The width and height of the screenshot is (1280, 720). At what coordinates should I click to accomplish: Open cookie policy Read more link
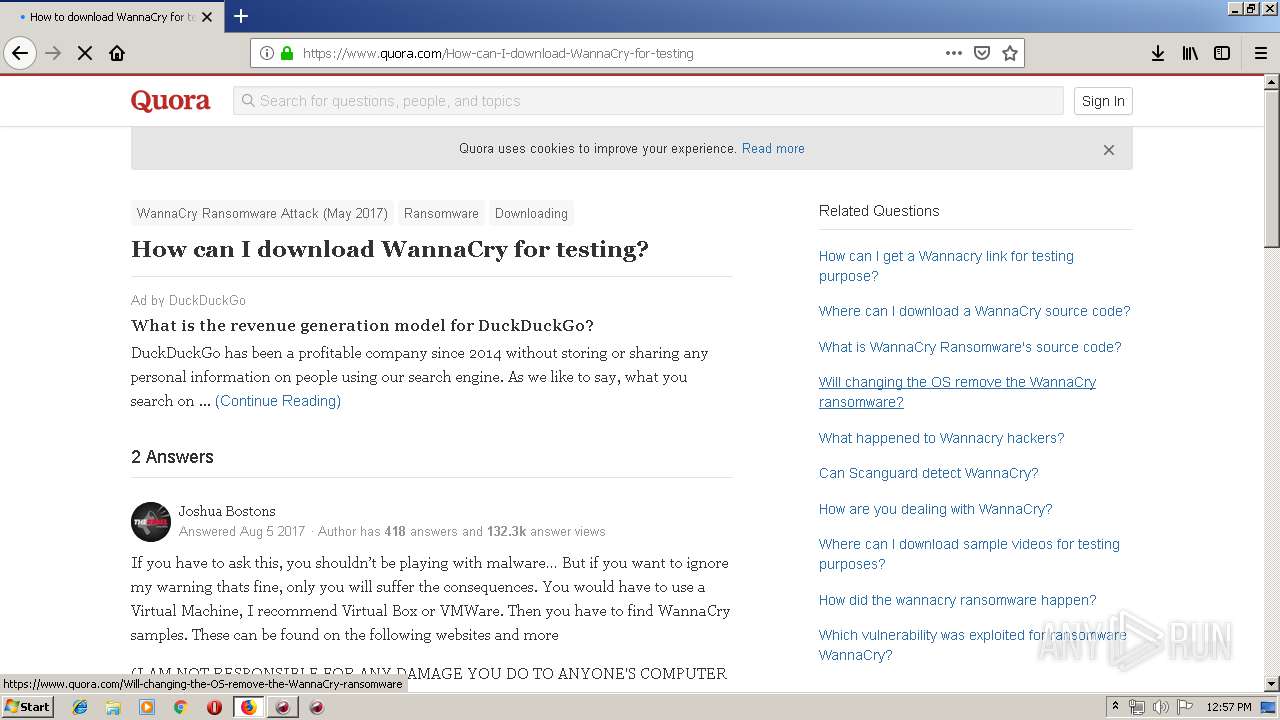click(x=773, y=148)
